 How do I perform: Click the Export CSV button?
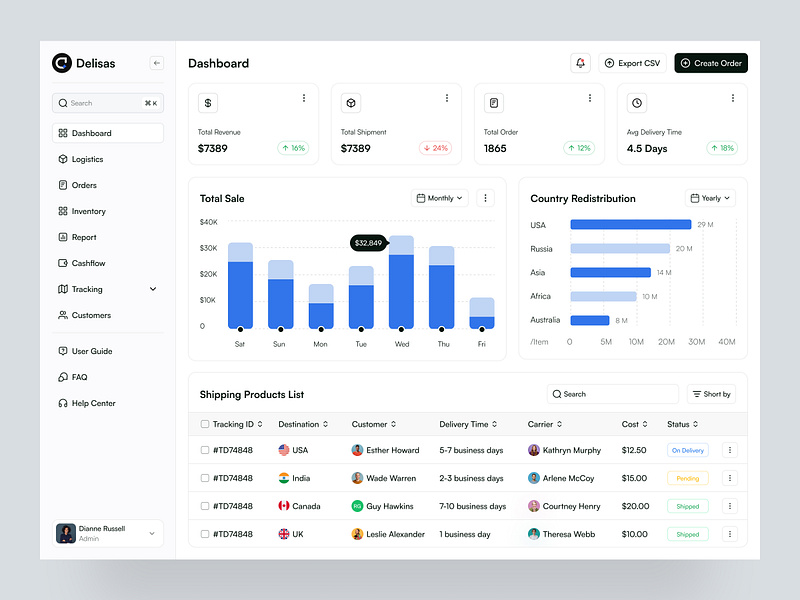632,63
